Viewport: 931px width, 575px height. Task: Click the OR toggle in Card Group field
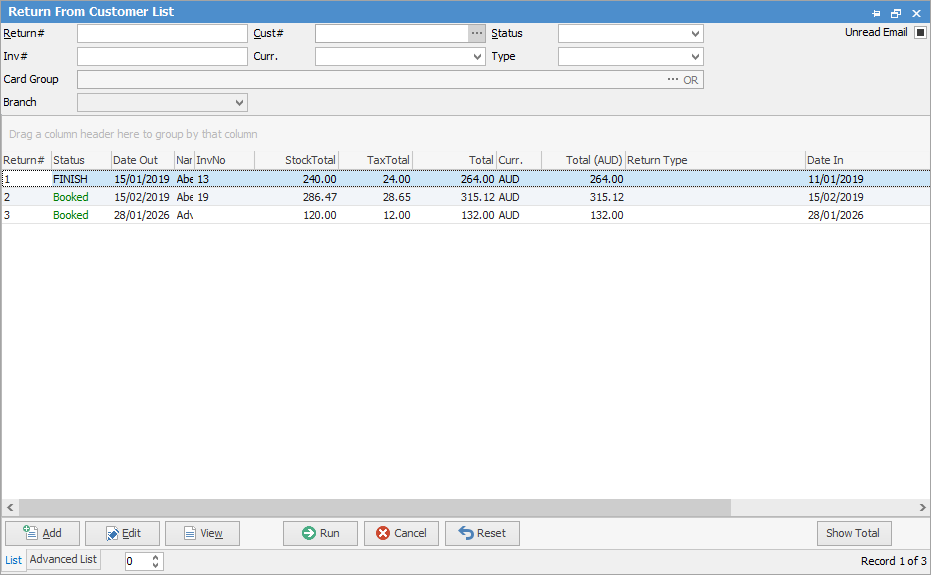691,80
